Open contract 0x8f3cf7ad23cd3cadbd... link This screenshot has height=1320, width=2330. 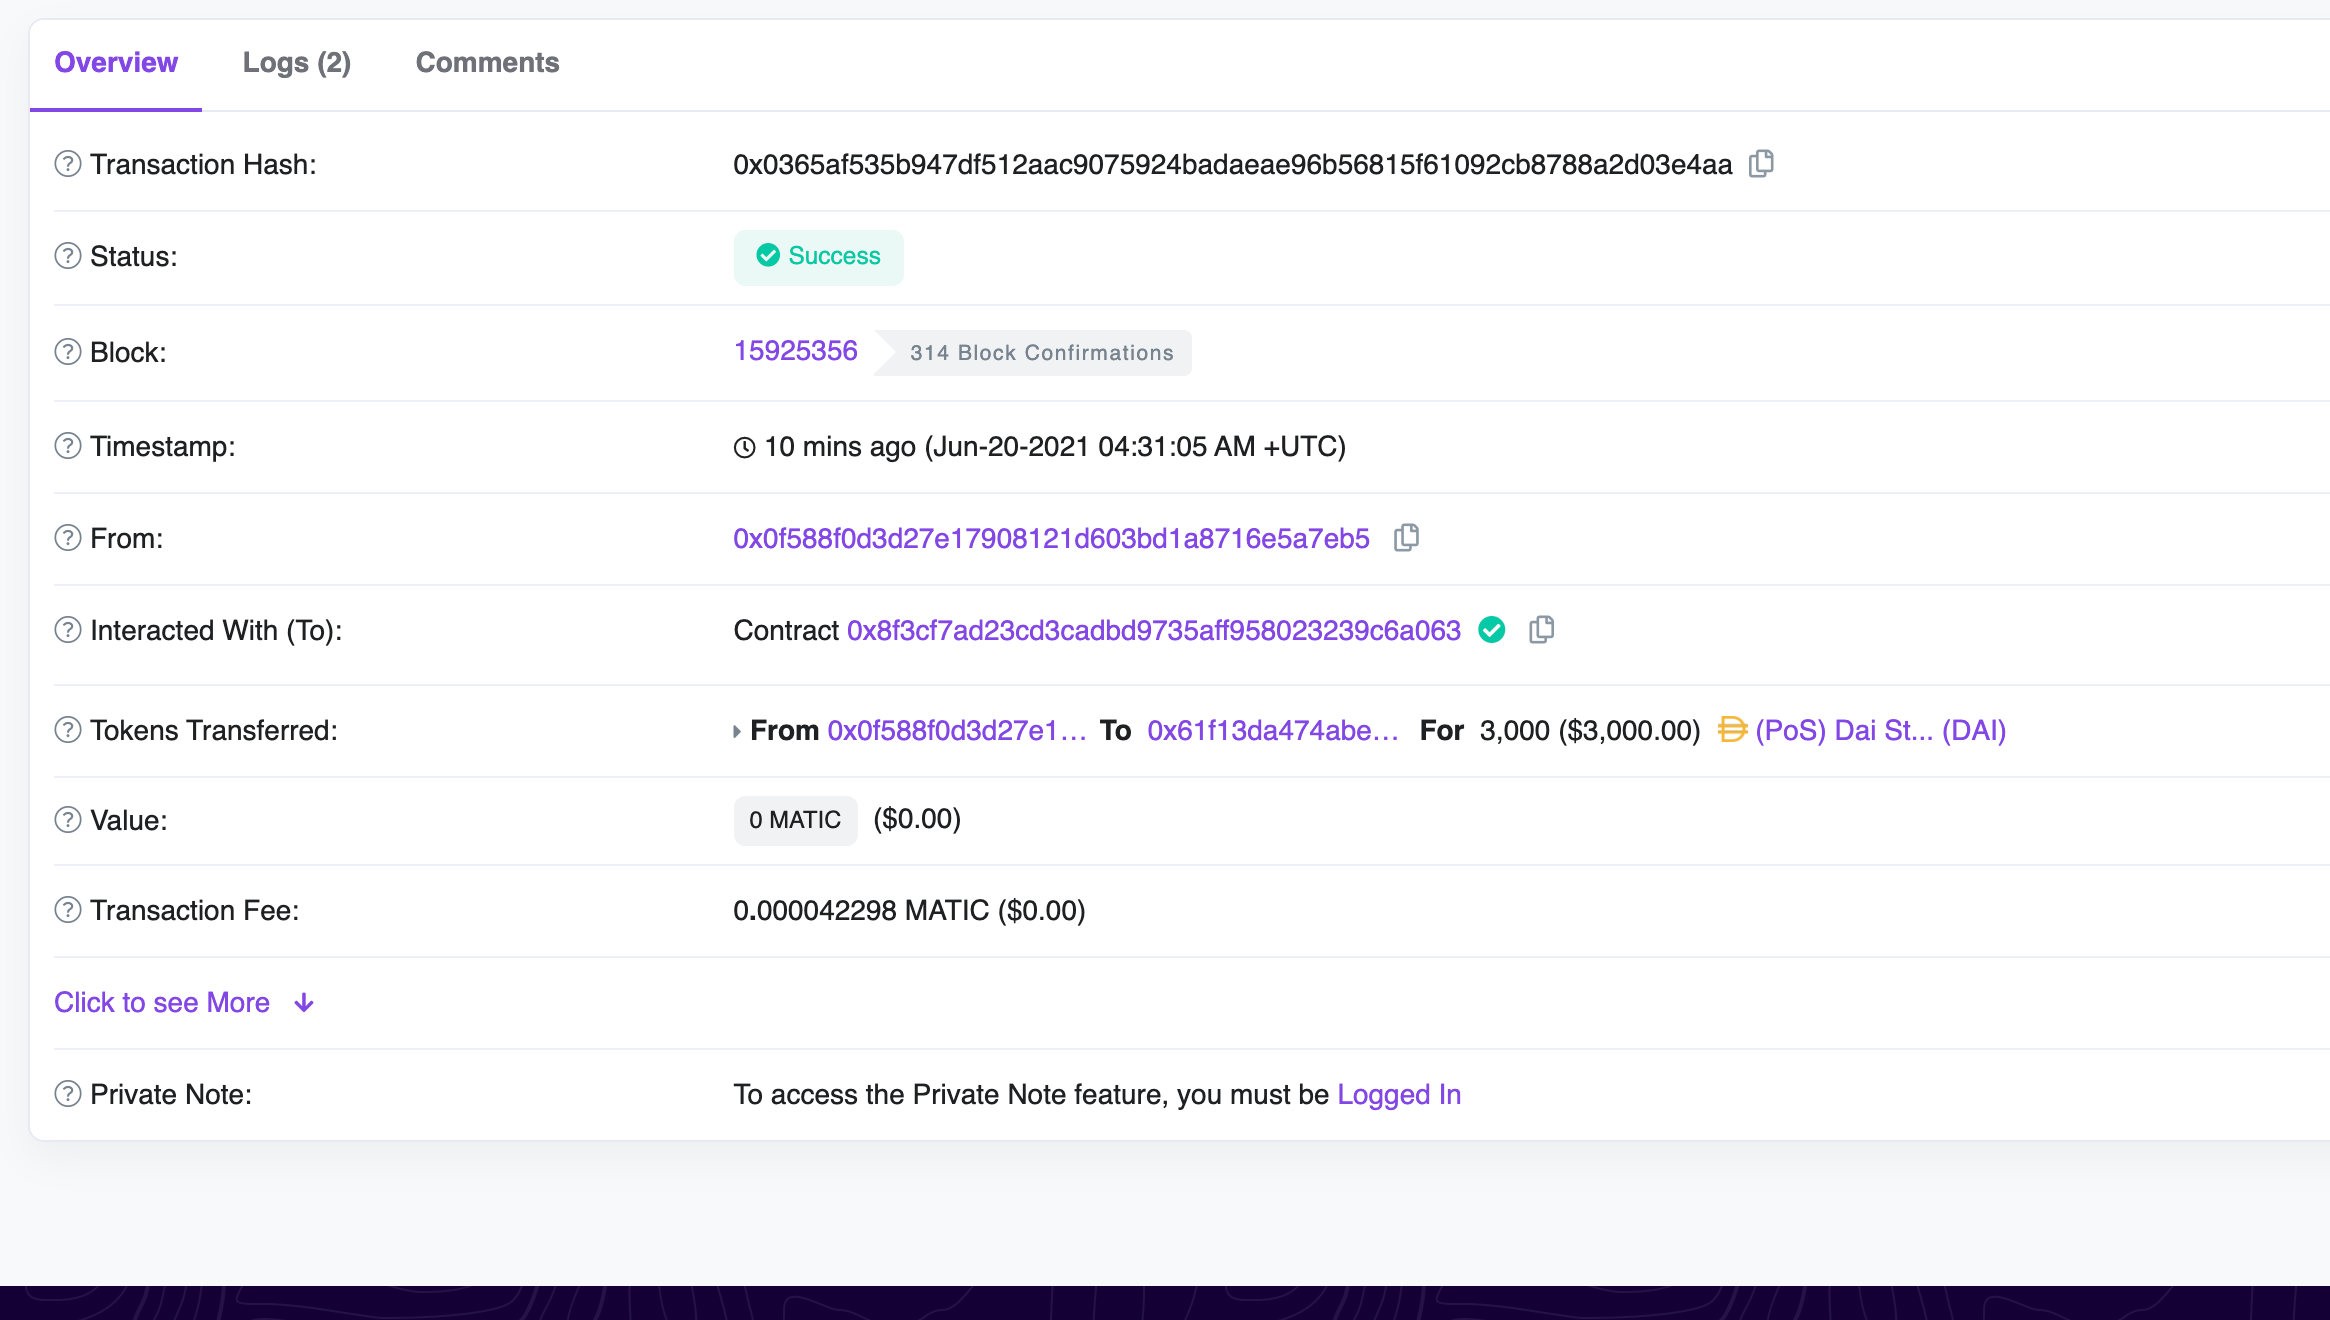pos(1154,630)
